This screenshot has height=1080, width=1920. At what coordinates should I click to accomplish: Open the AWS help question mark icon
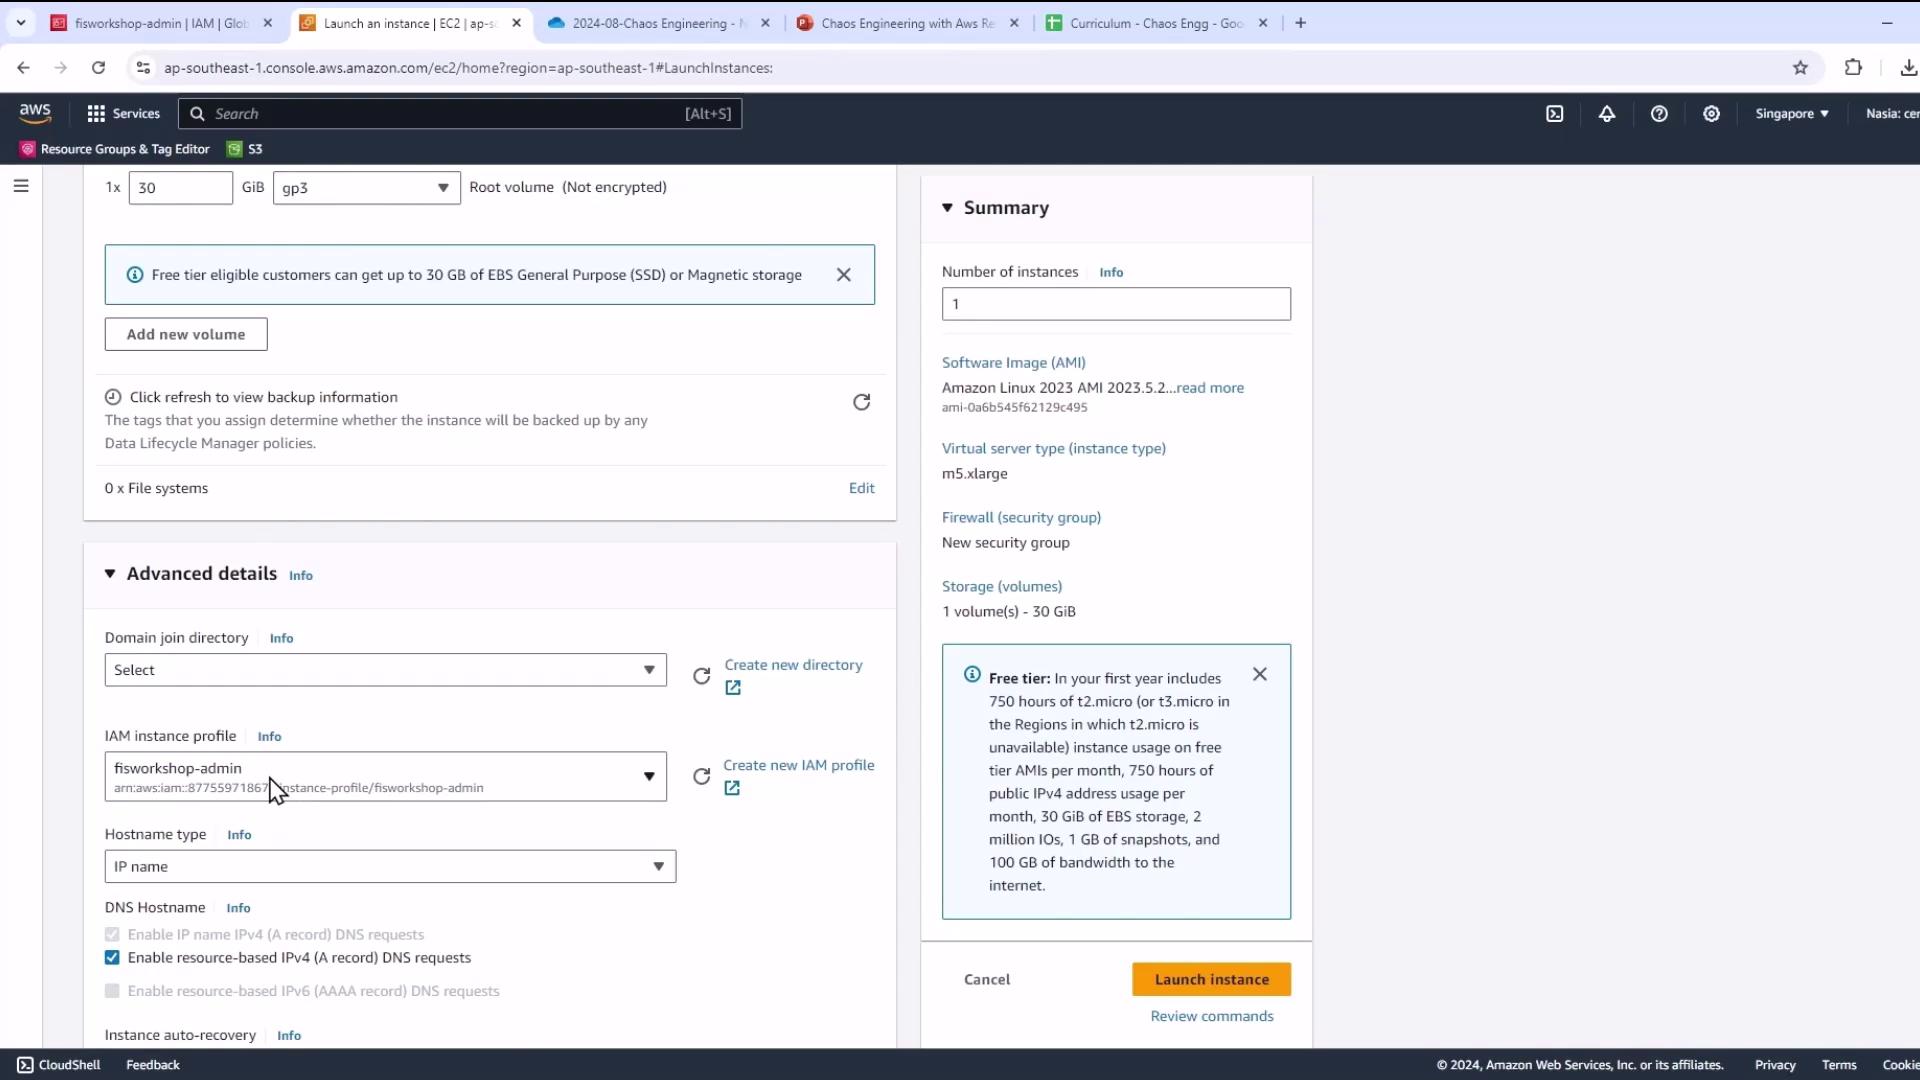[x=1659, y=114]
